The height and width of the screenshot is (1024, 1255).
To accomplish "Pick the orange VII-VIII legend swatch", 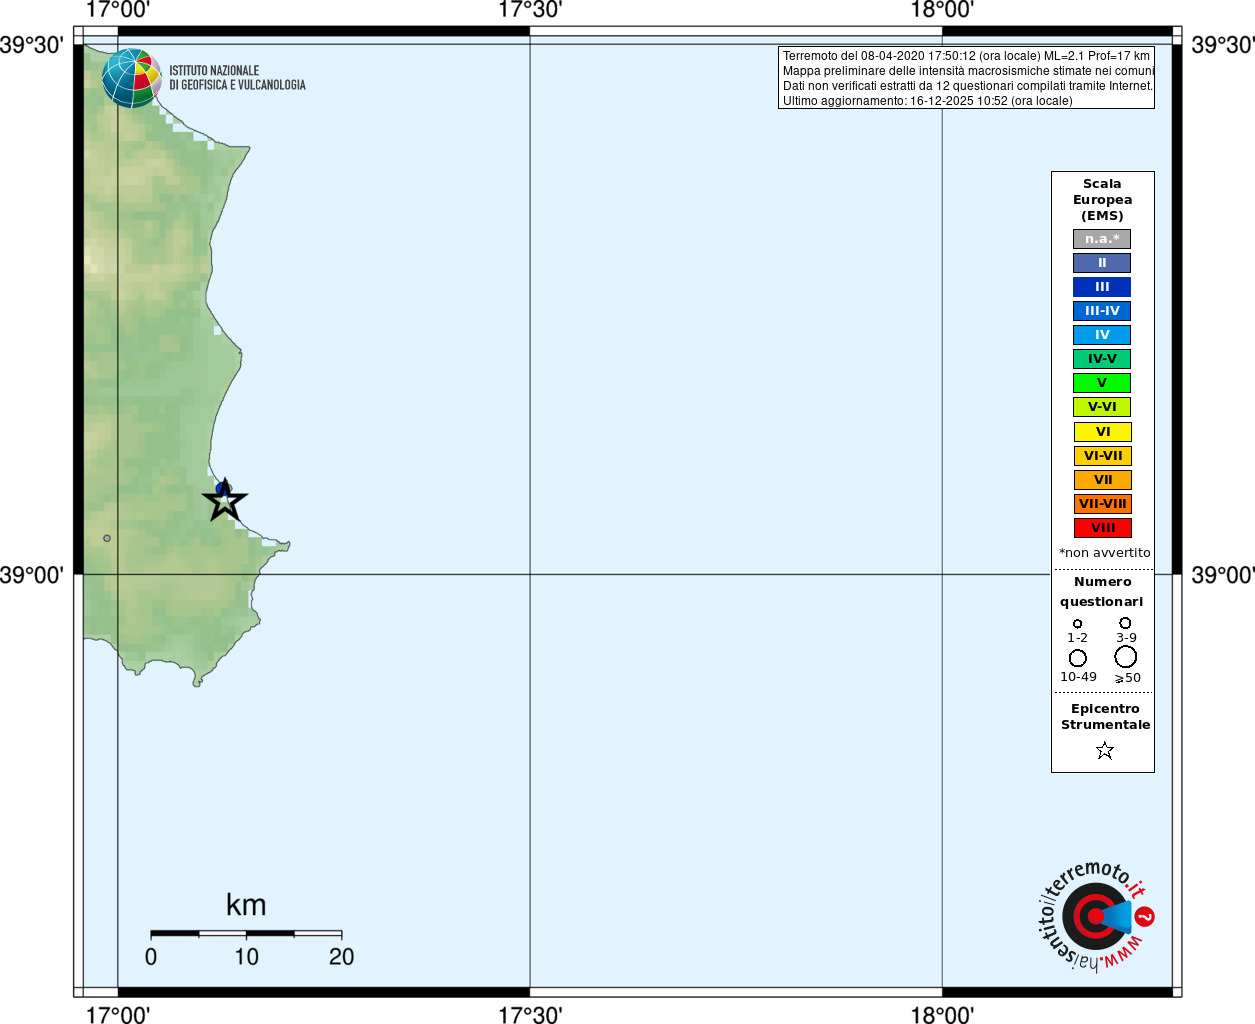I will 1102,504.
